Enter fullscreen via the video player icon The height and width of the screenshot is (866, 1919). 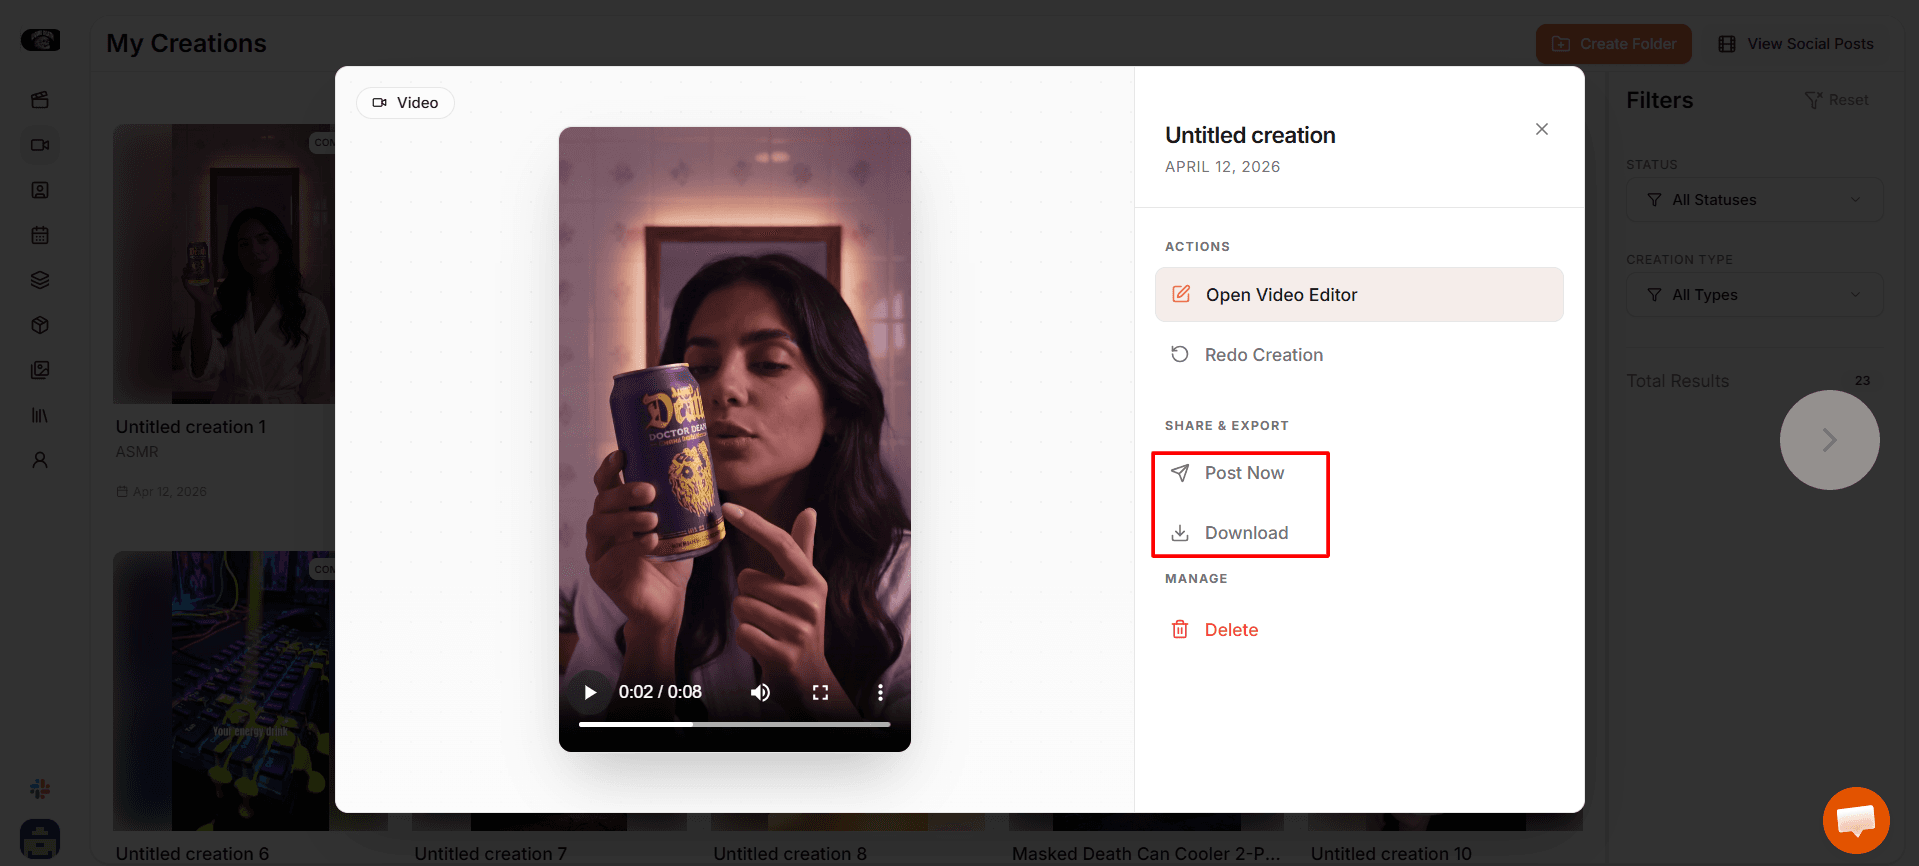coord(820,692)
